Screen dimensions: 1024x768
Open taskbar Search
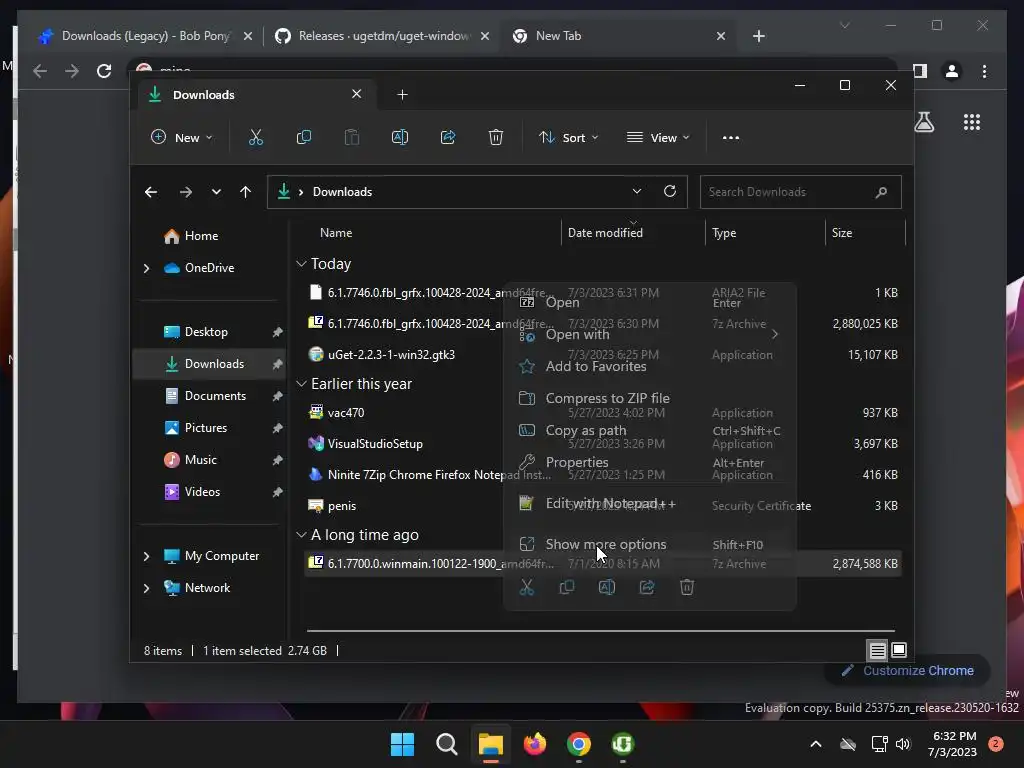click(447, 744)
